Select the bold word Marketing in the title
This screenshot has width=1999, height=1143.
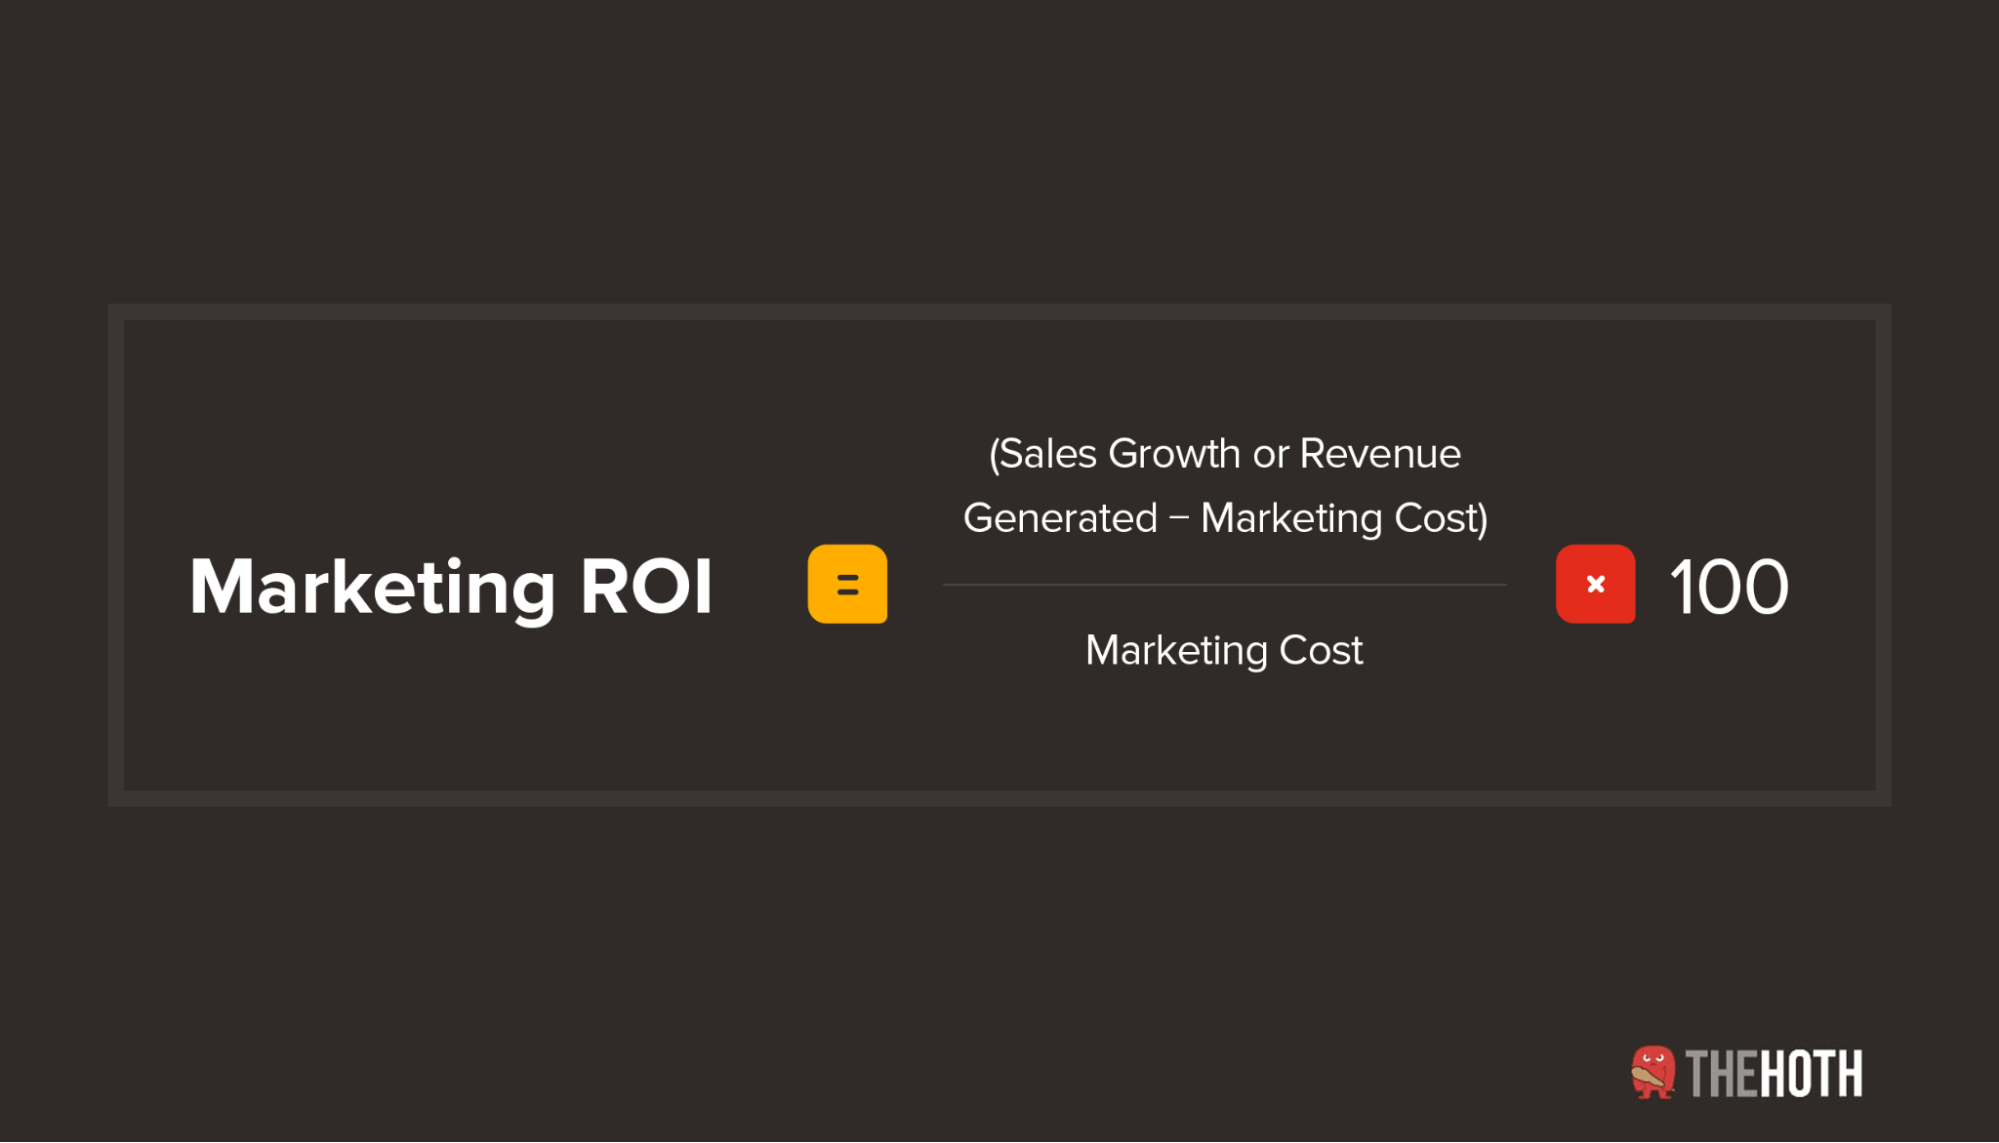tap(372, 590)
